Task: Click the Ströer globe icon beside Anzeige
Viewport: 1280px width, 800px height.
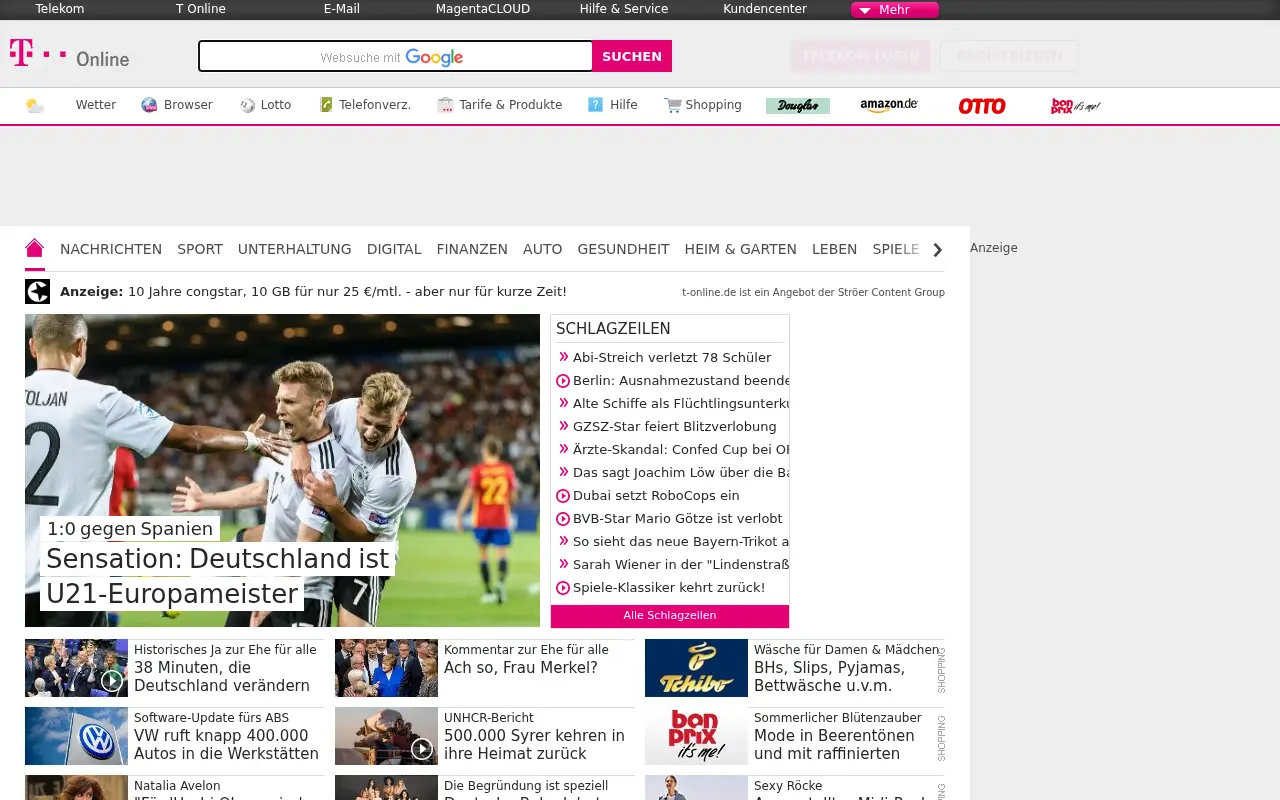Action: point(37,292)
